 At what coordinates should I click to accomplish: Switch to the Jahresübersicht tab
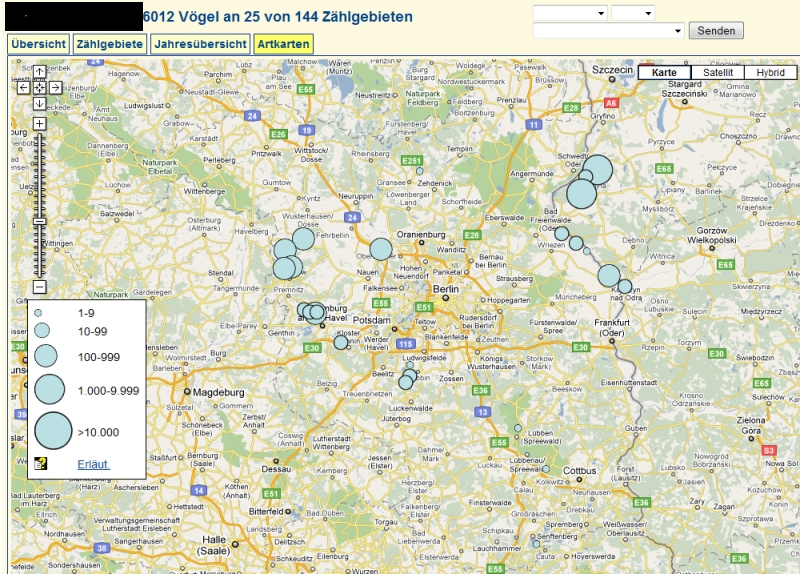[x=200, y=44]
